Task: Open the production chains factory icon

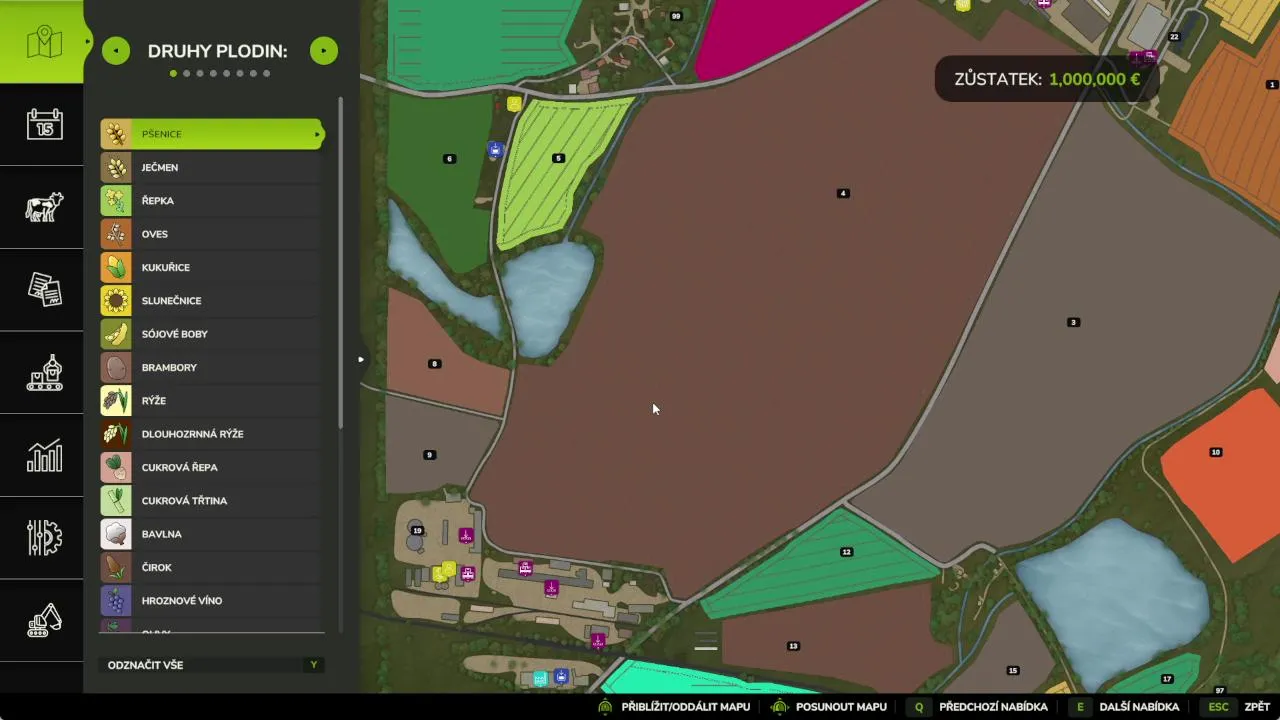Action: [x=44, y=372]
